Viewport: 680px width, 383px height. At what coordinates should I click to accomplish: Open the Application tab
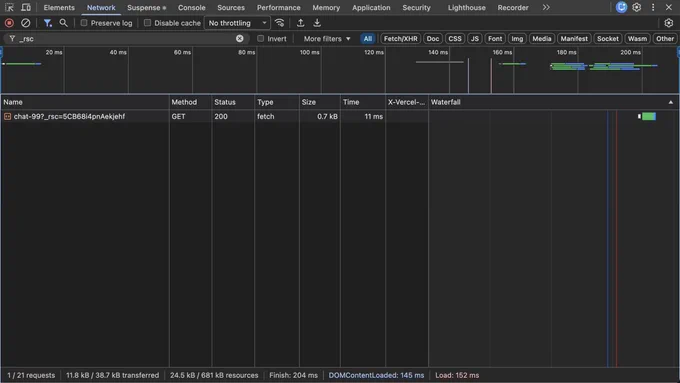371,7
